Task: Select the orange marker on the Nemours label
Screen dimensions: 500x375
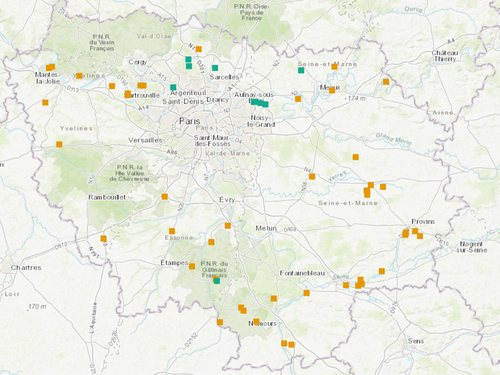Action: (x=256, y=321)
